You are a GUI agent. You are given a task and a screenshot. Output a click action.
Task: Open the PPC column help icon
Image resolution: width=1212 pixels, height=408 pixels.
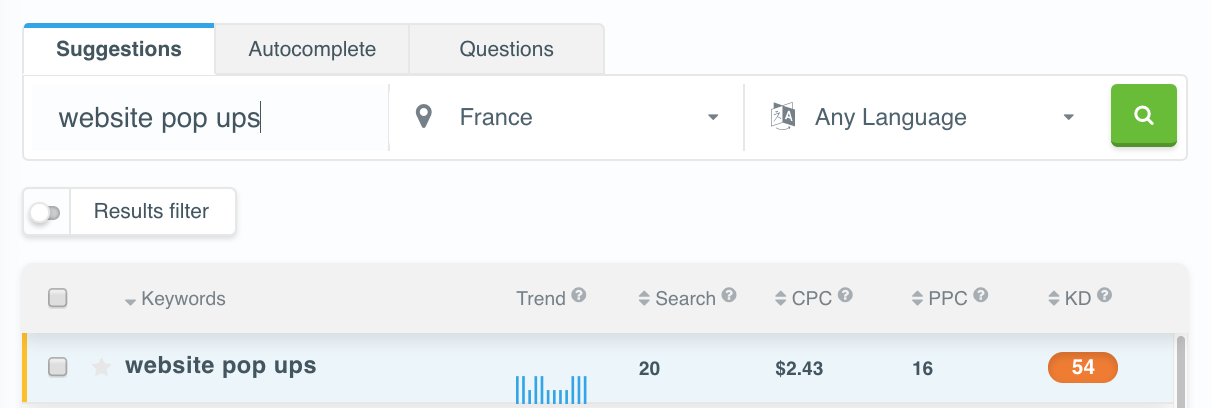pyautogui.click(x=981, y=296)
